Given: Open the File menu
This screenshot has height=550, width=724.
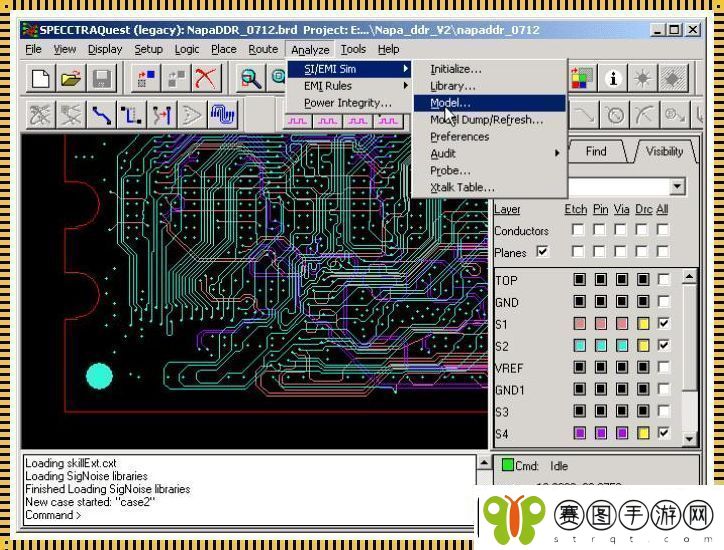Looking at the screenshot, I should click(33, 49).
